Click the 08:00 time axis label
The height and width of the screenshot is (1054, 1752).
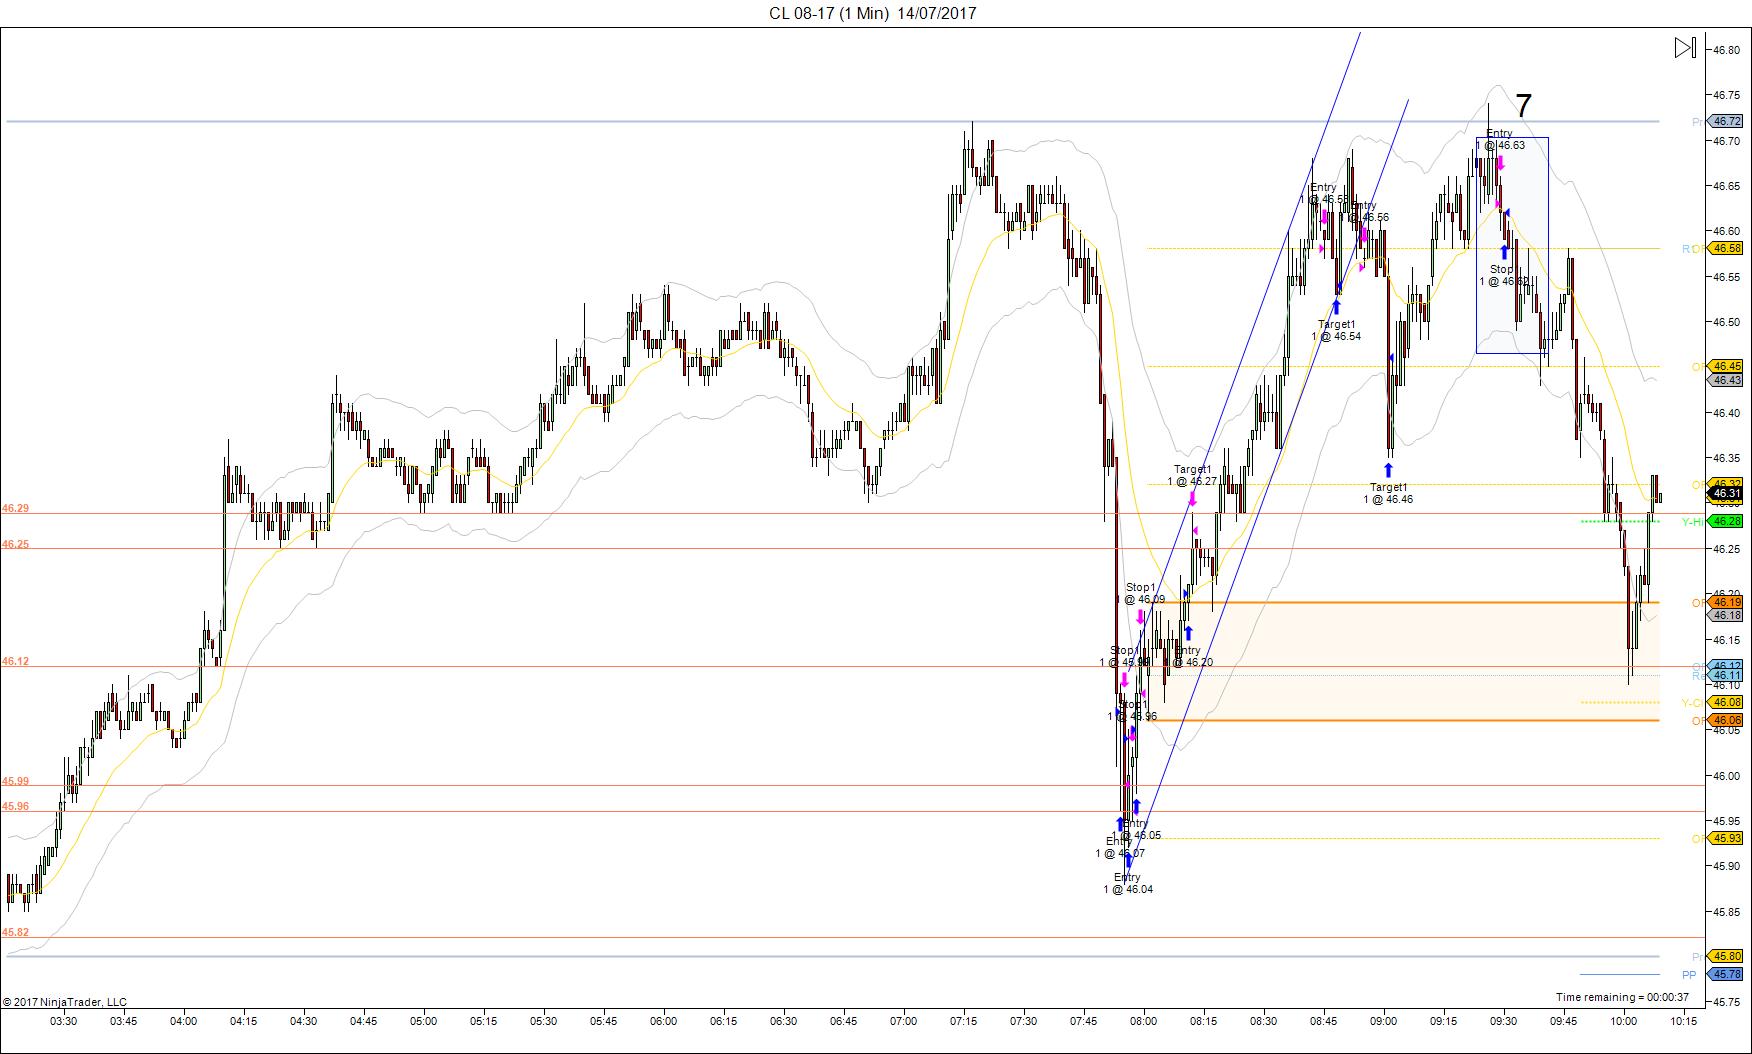pos(1143,1021)
